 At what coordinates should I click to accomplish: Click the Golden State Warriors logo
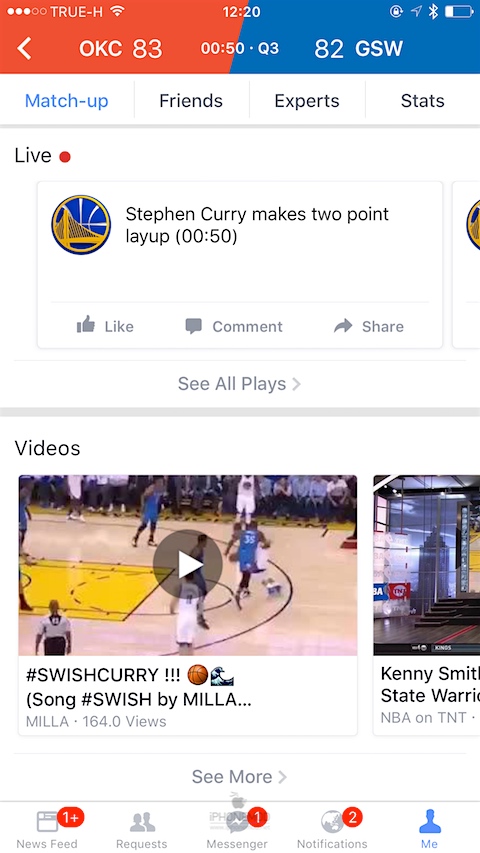(81, 225)
